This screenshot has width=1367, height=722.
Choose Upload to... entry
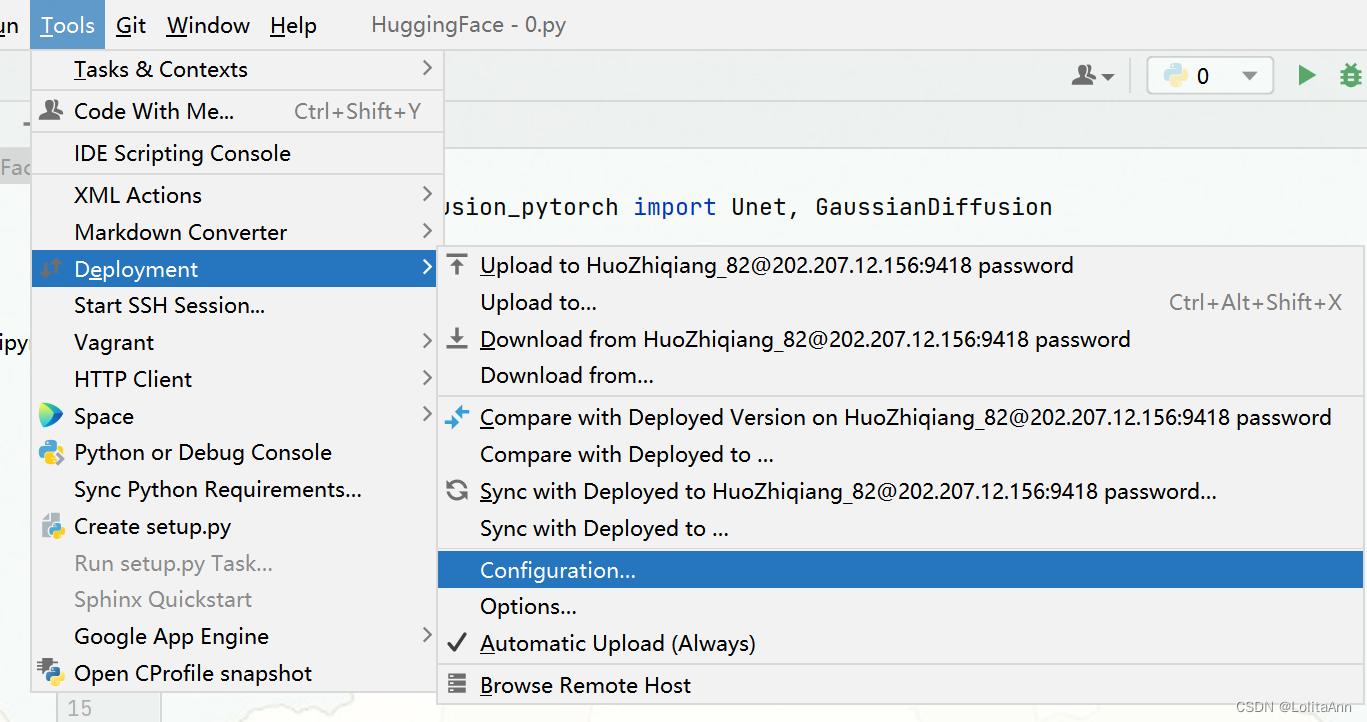(x=900, y=302)
